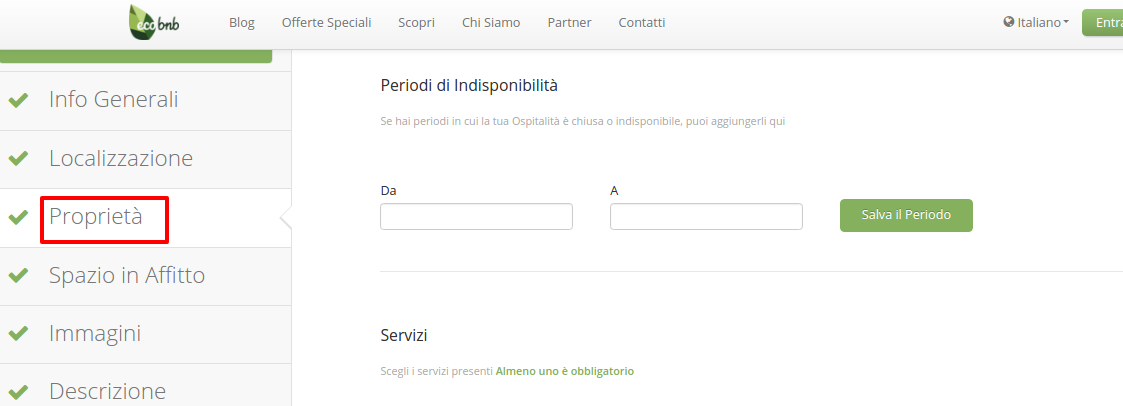The width and height of the screenshot is (1123, 406).
Task: Open the Contatti page
Action: tap(642, 22)
